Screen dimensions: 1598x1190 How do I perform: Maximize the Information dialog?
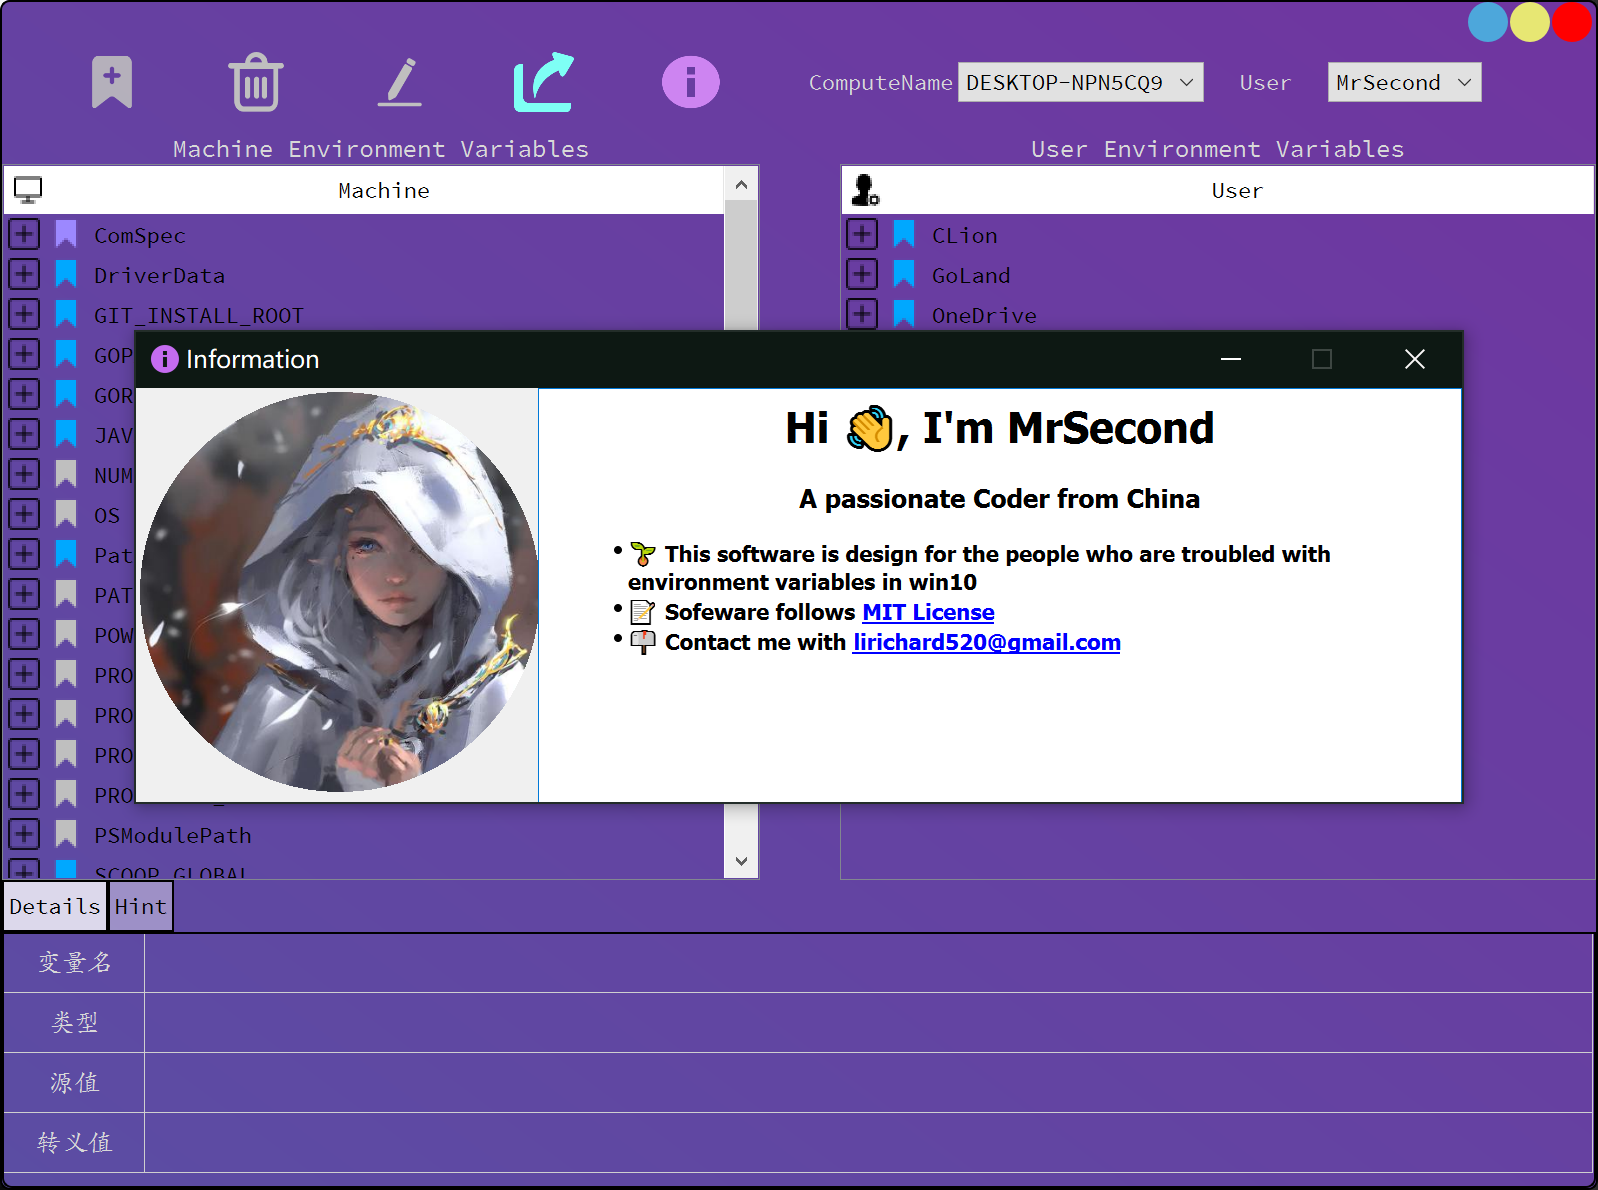pos(1322,359)
